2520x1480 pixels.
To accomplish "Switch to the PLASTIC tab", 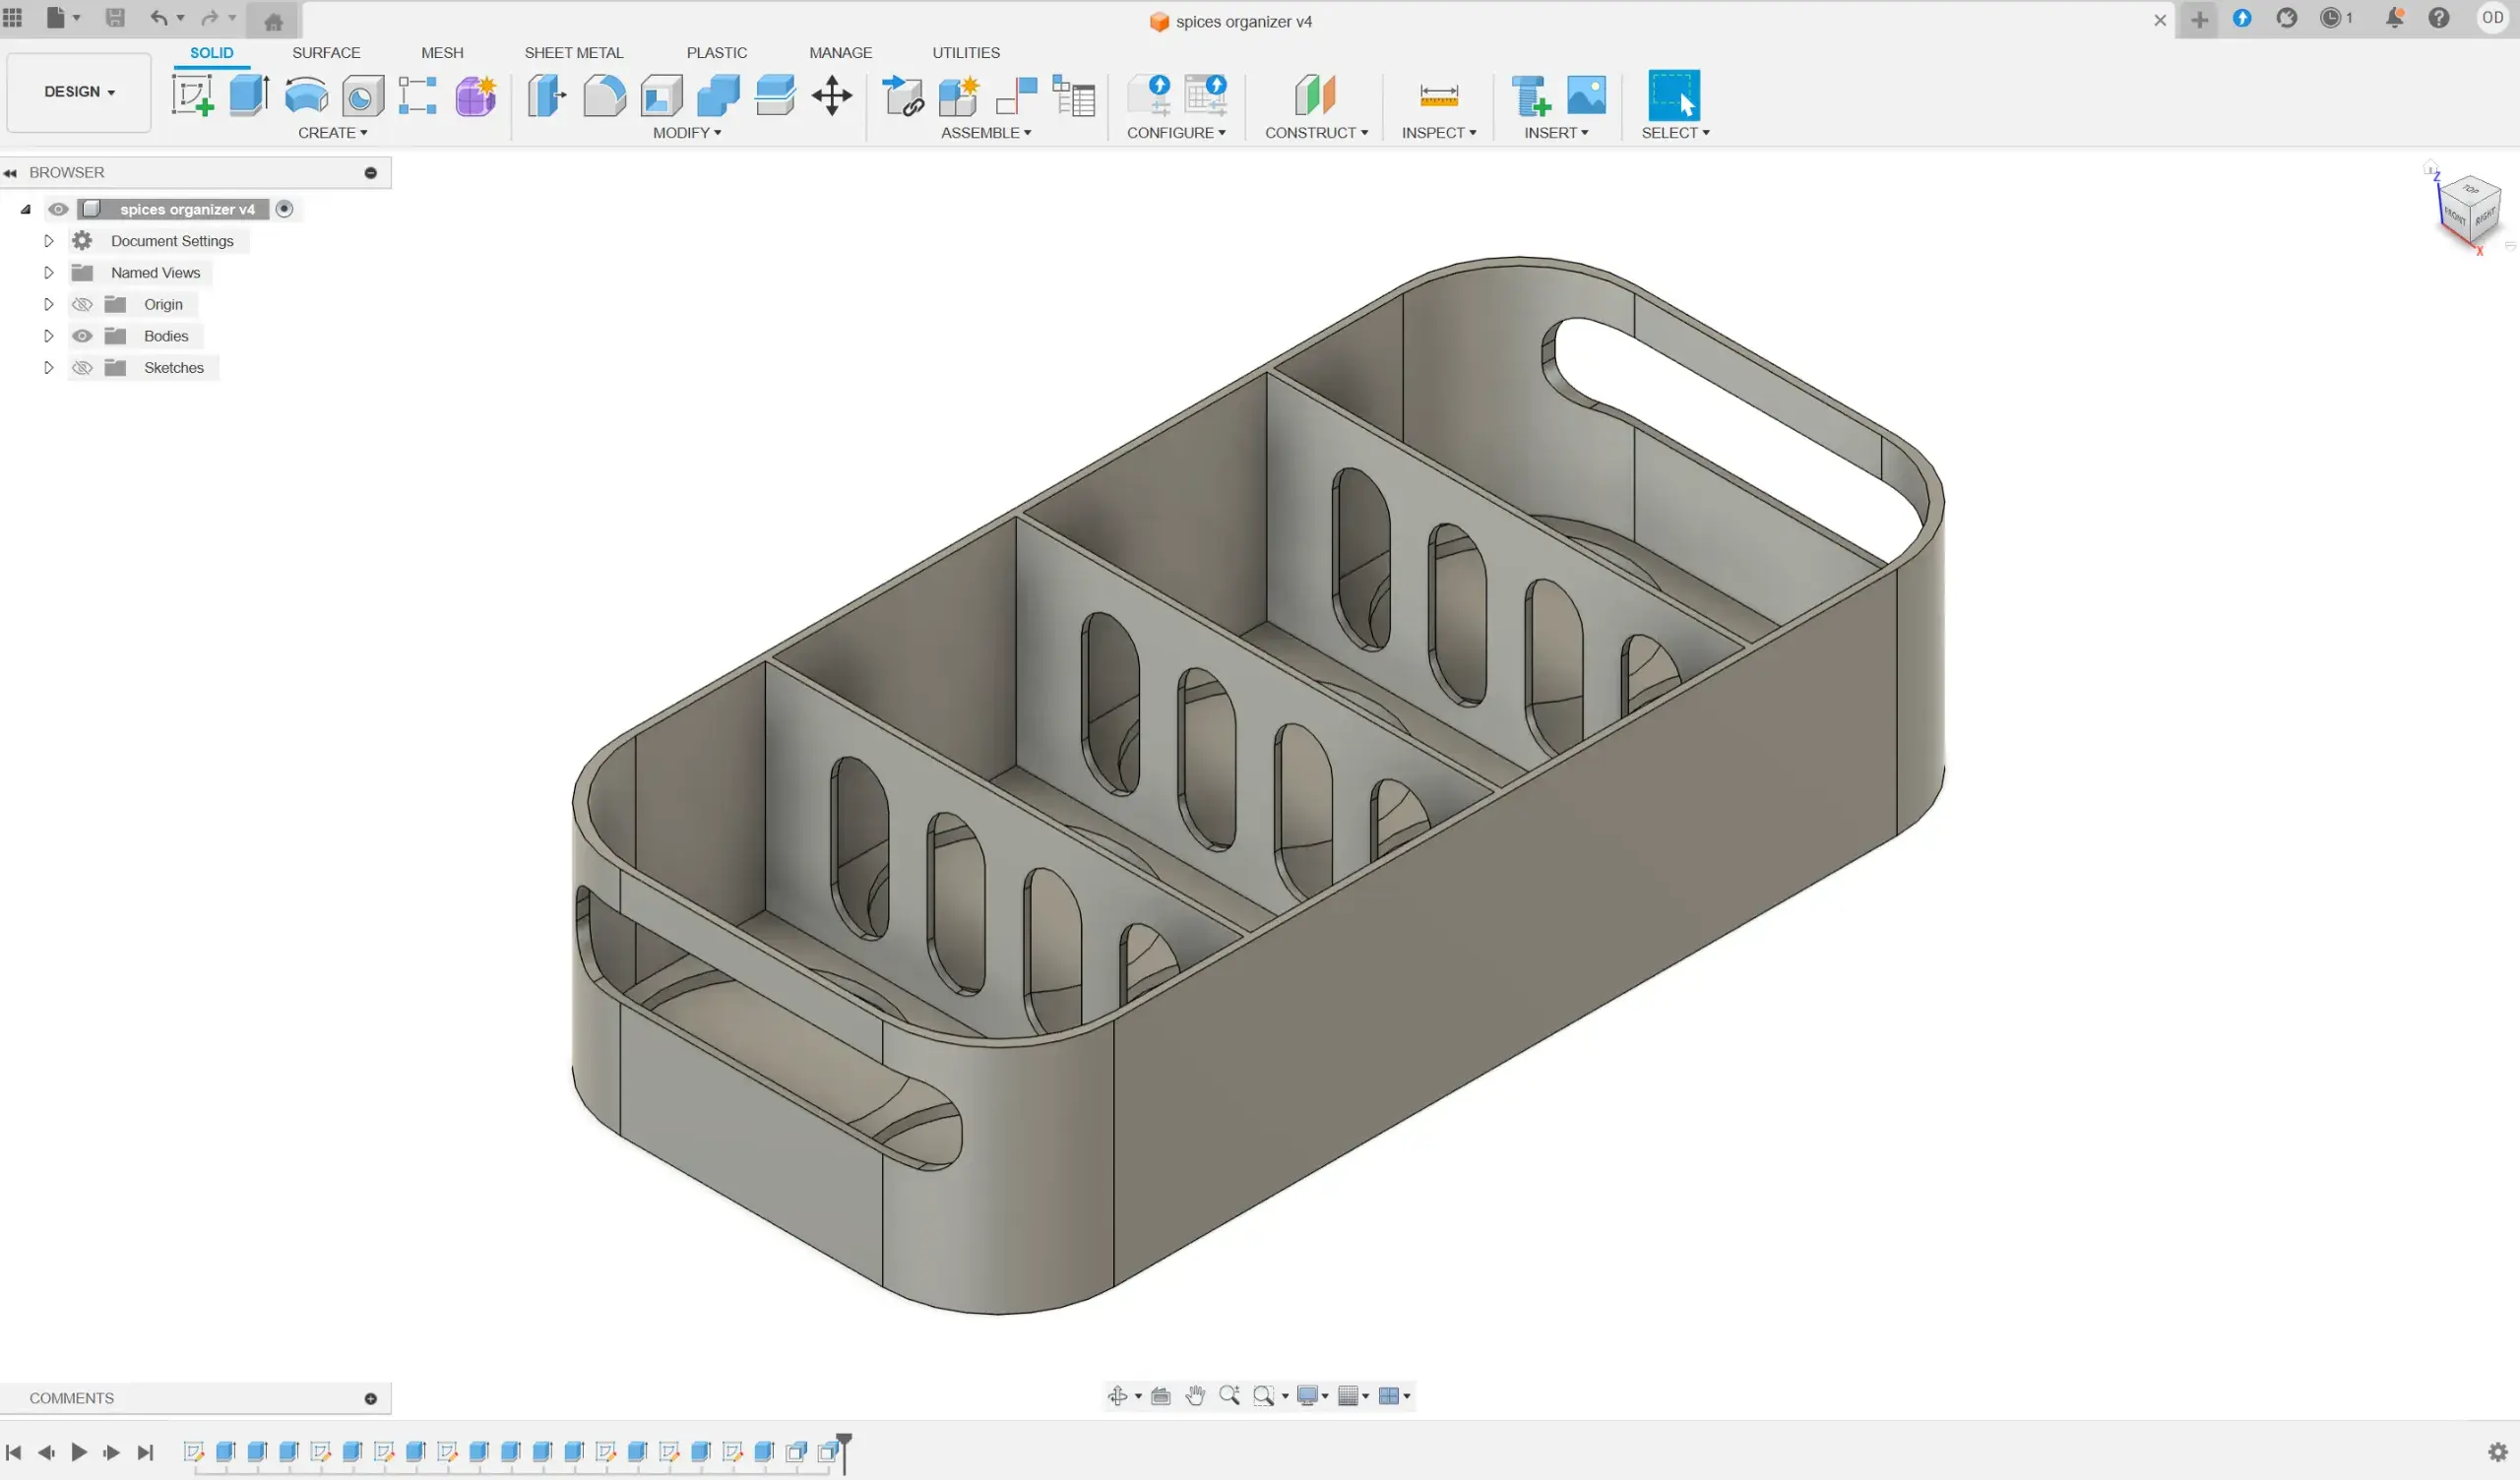I will coord(717,53).
